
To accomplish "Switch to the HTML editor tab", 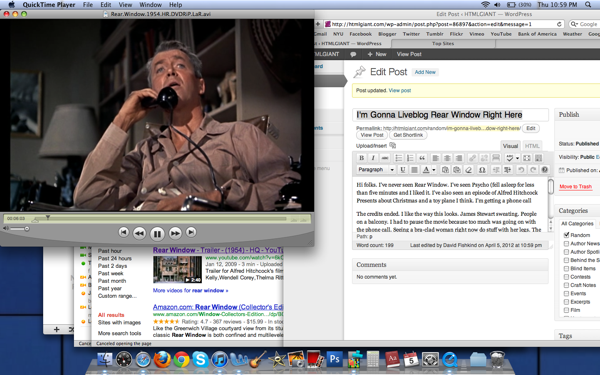I will [x=532, y=146].
